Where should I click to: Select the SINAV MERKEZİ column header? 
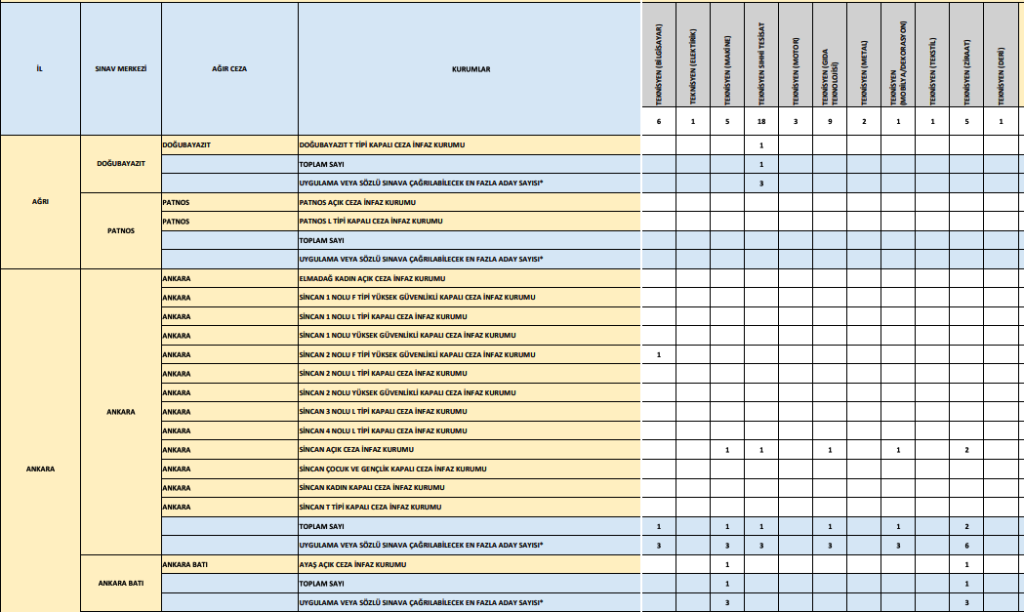pyautogui.click(x=119, y=68)
